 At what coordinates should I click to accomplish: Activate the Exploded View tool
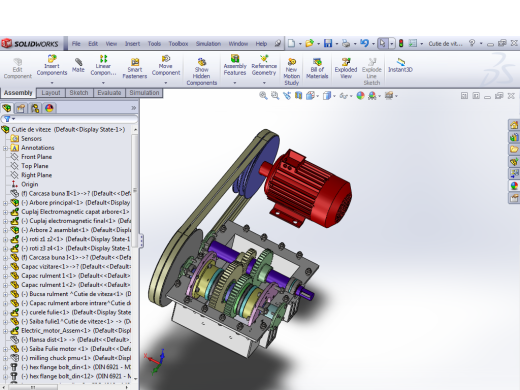[x=346, y=68]
